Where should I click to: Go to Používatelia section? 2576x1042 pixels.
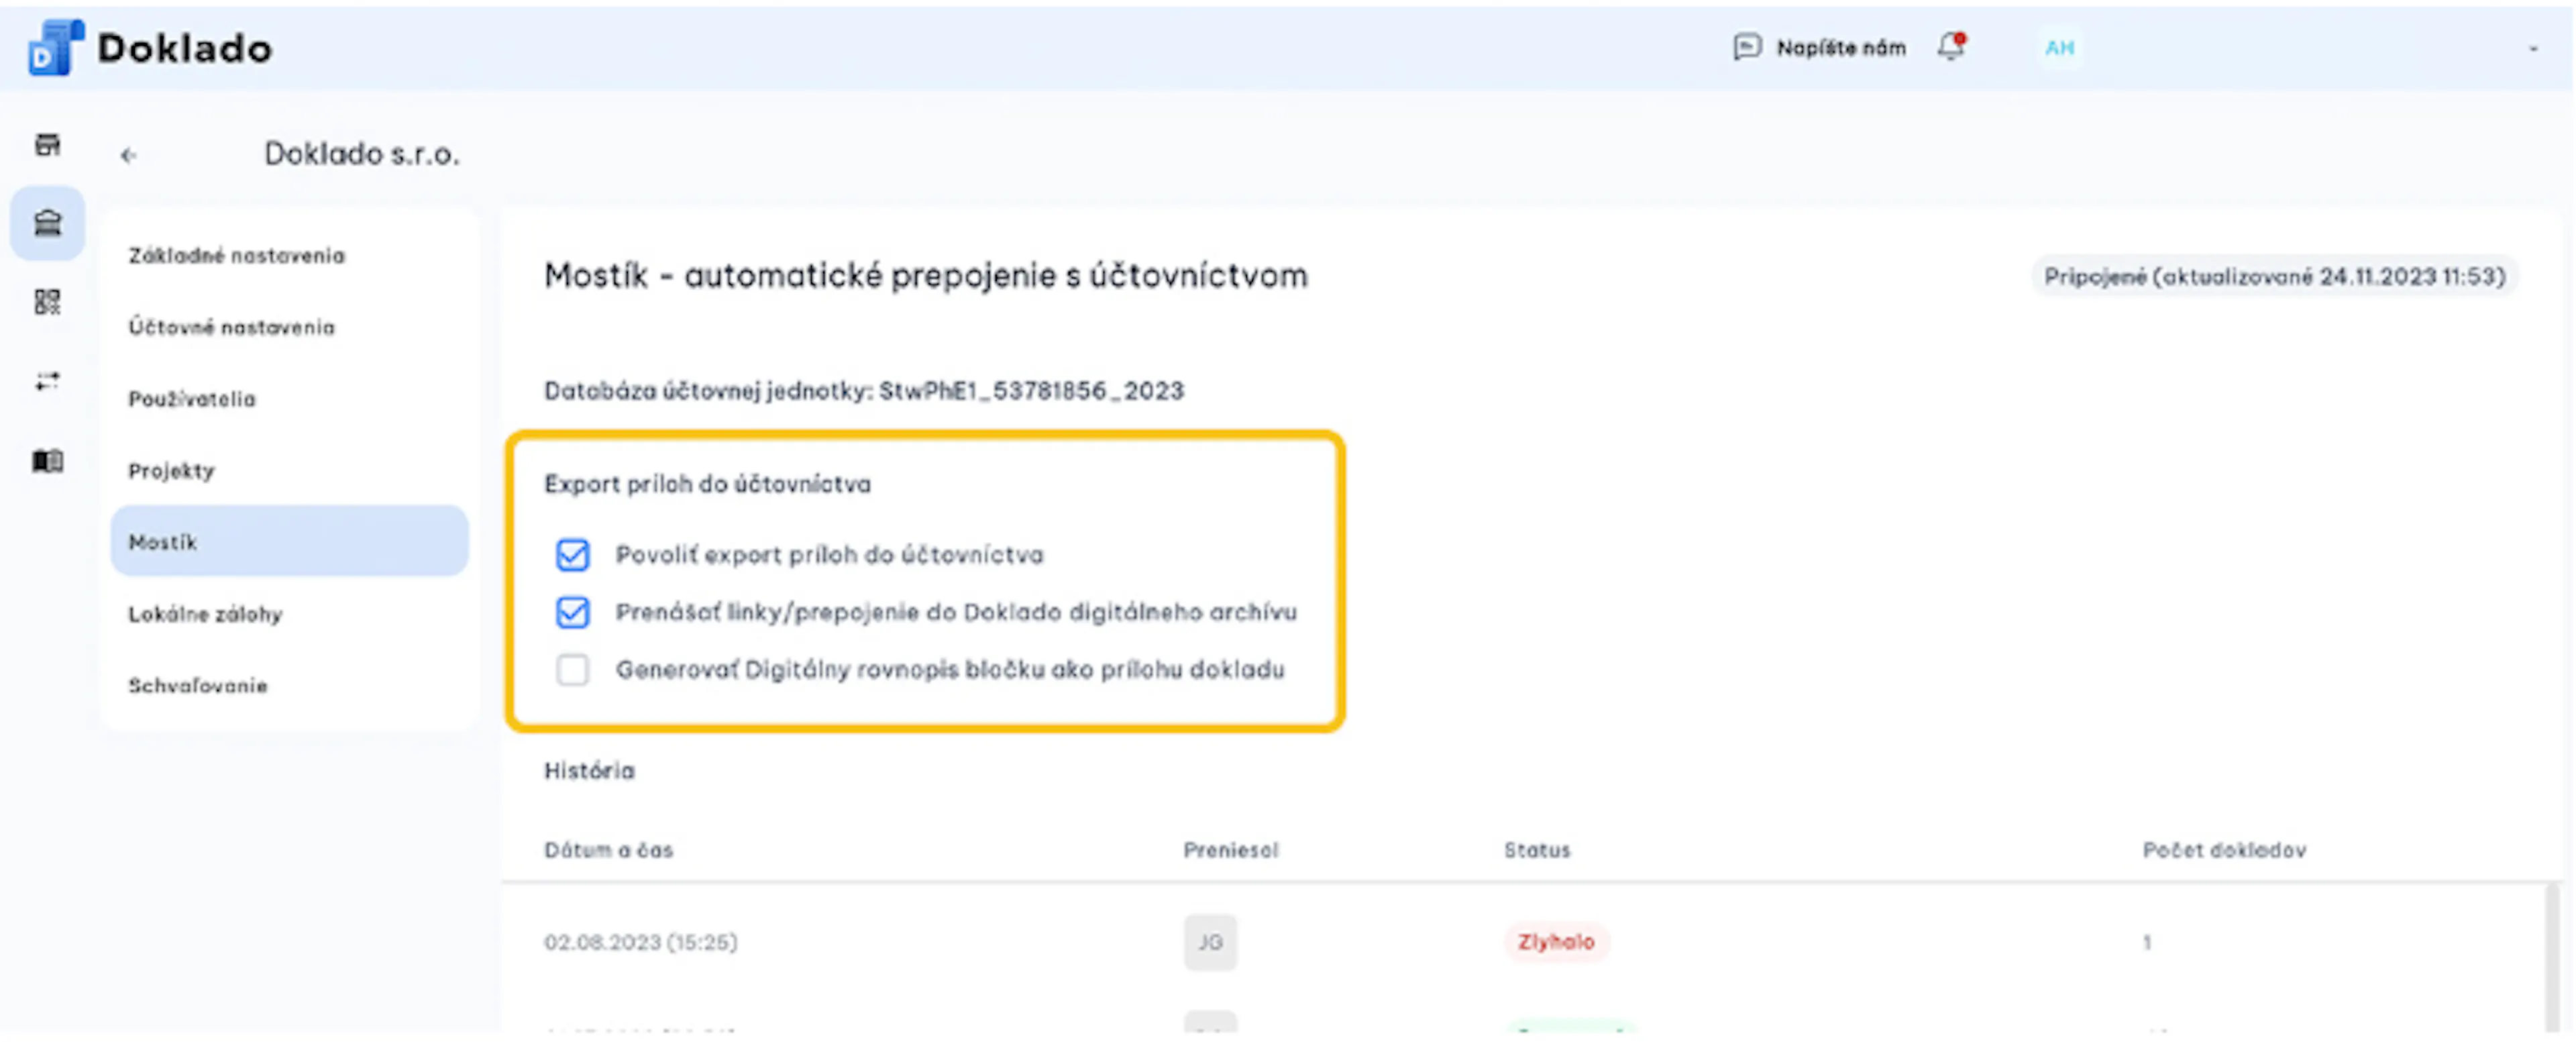192,399
